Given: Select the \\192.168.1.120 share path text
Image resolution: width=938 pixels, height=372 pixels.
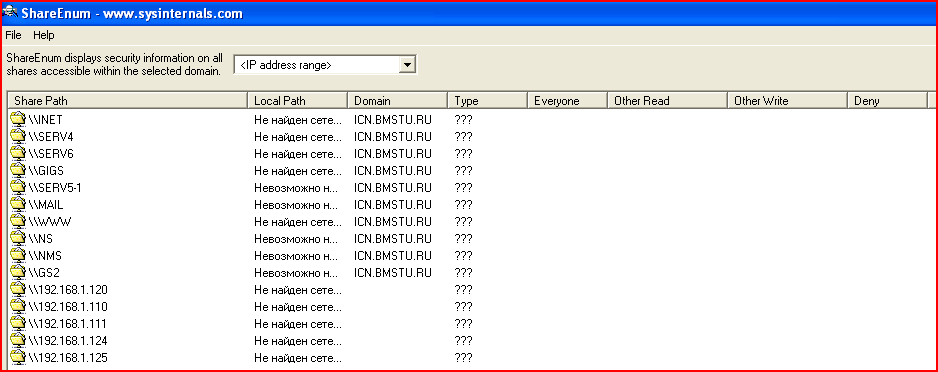Looking at the screenshot, I should coord(68,290).
